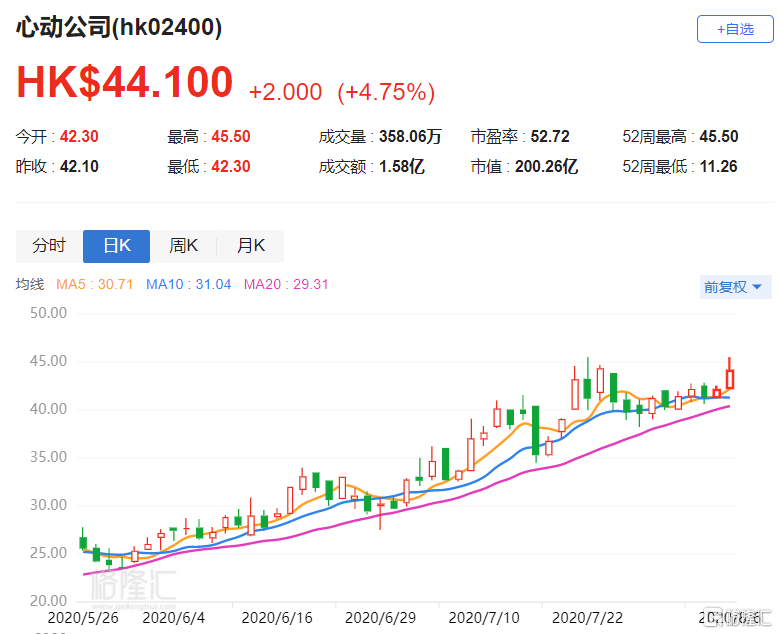Click the +自选 add to watchlist button

(735, 29)
